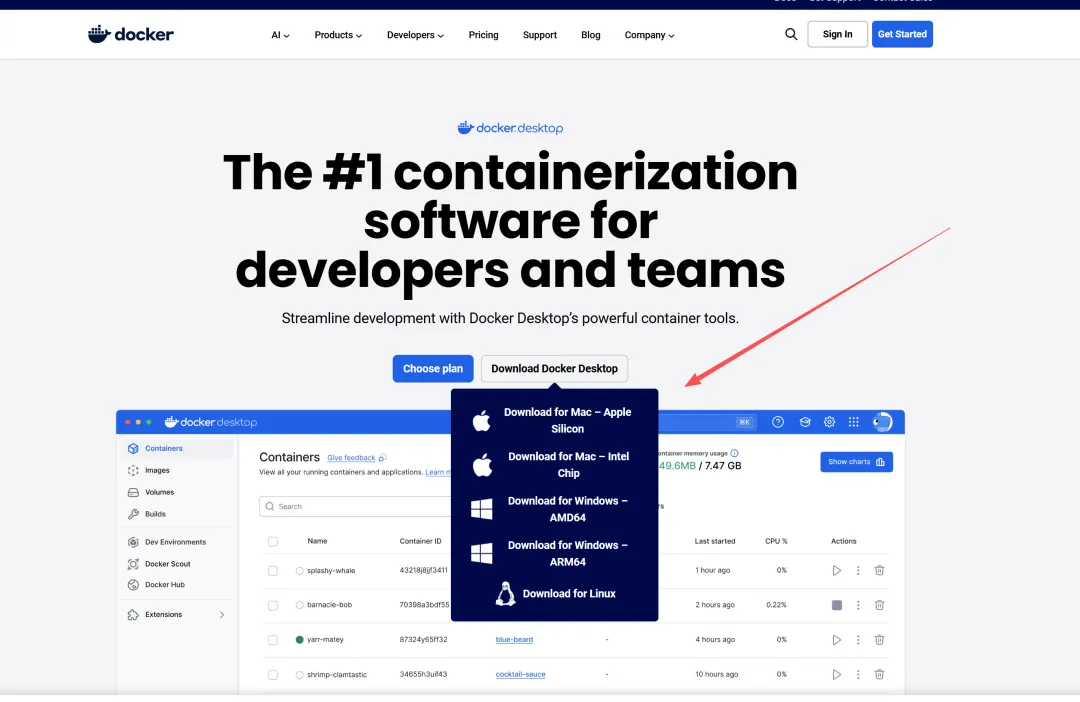1080x702 pixels.
Task: Click the user avatar icon
Action: coord(882,422)
